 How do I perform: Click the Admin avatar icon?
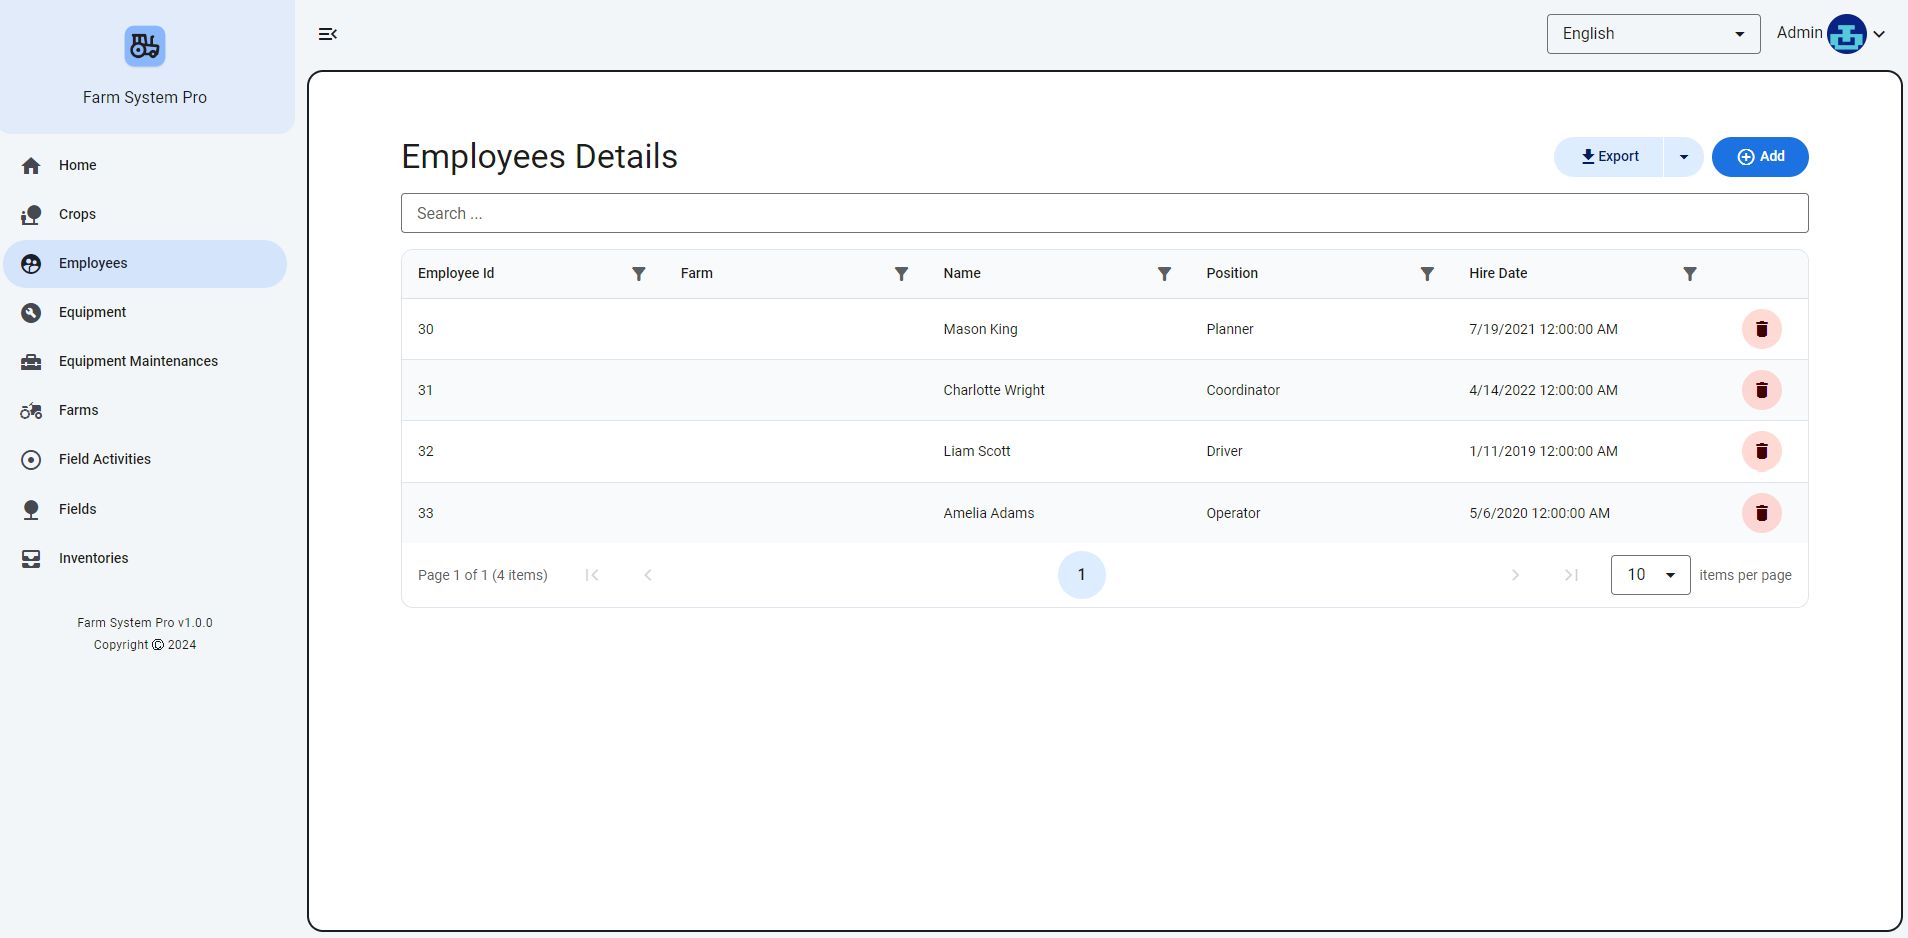click(x=1845, y=34)
